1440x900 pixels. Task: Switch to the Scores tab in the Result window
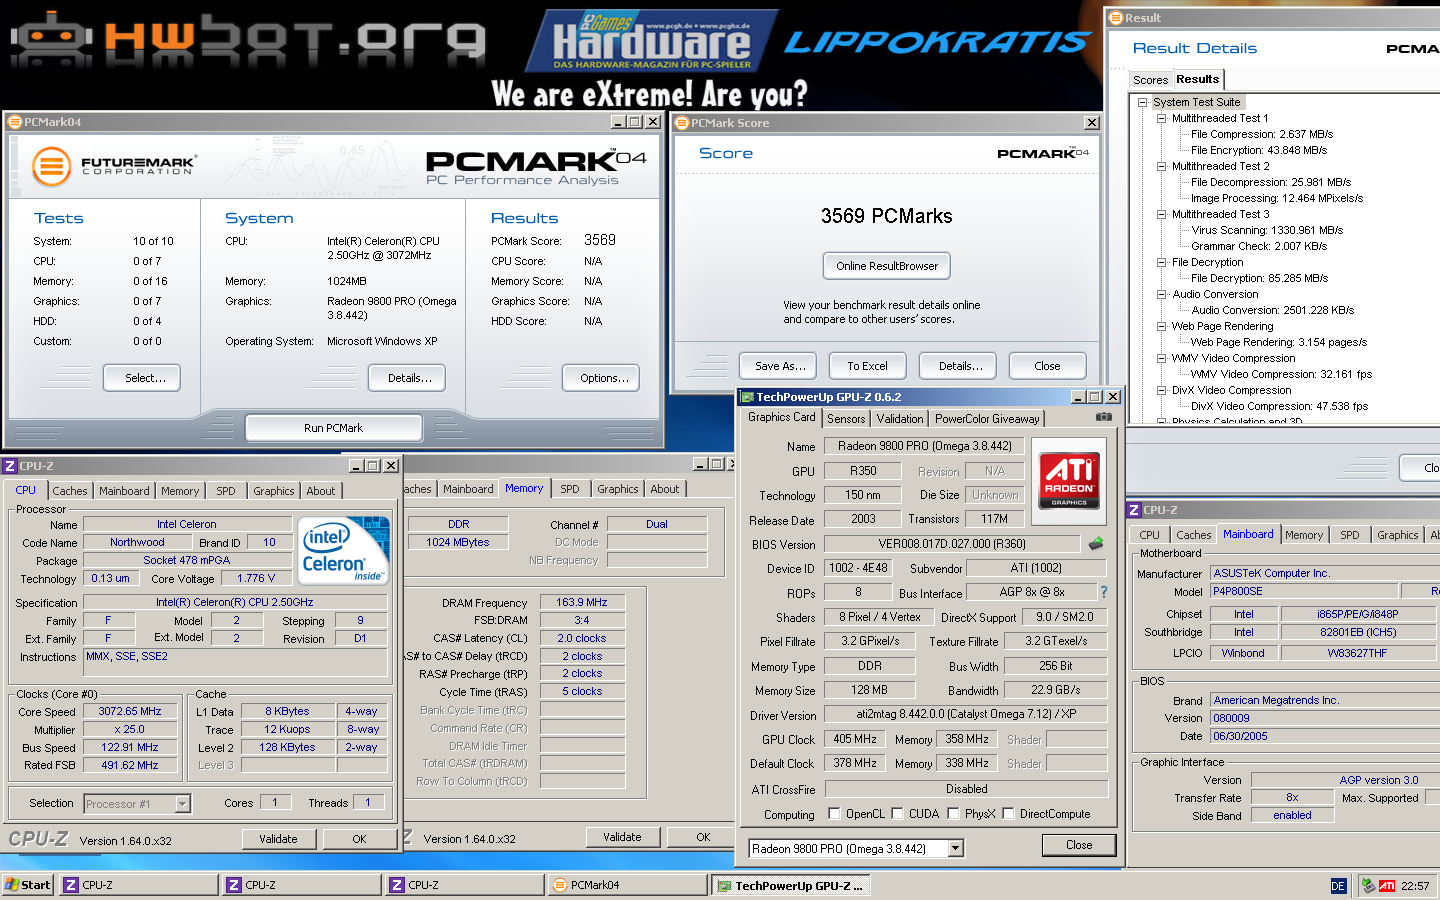pos(1150,80)
